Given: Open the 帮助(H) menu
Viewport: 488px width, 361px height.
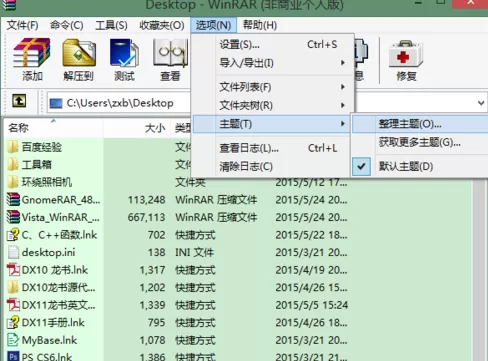Looking at the screenshot, I should tap(260, 25).
